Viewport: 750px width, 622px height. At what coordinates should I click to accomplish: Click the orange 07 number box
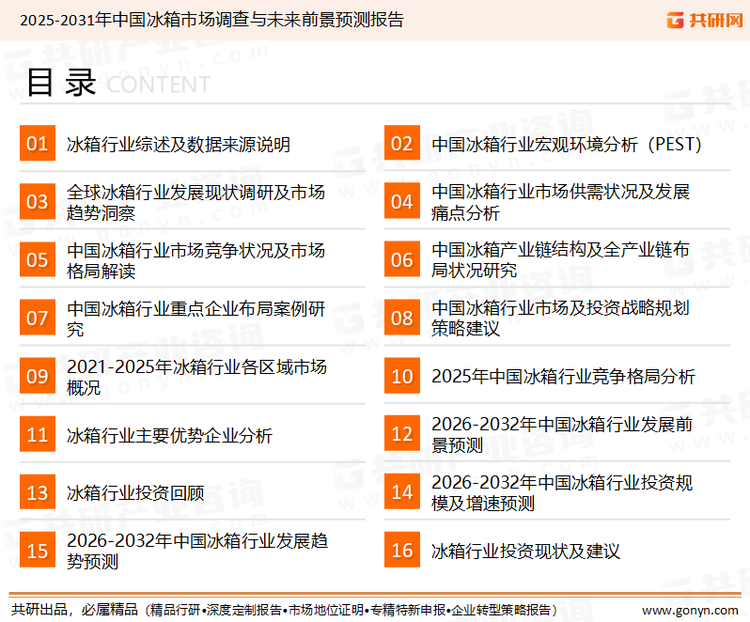tap(37, 318)
